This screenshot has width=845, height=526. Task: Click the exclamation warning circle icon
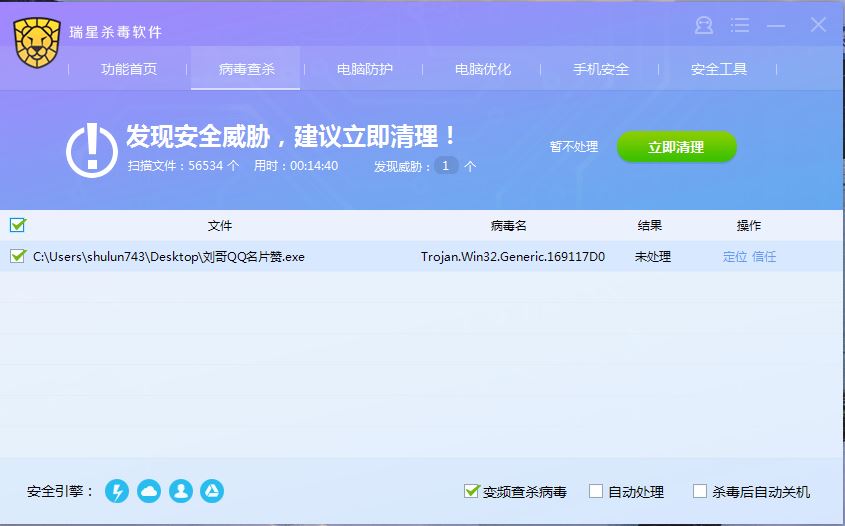(92, 150)
